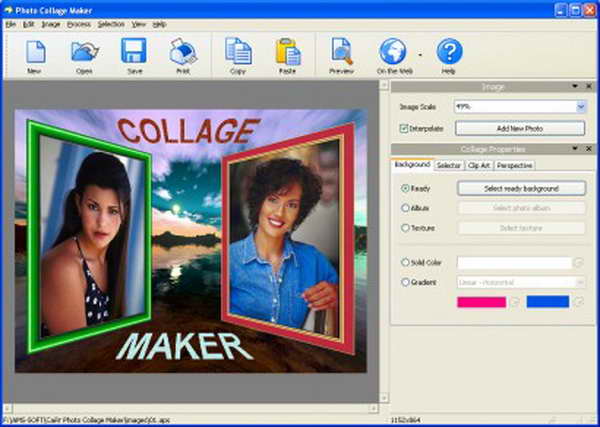Open the Process menu
600x427 pixels.
tap(78, 23)
